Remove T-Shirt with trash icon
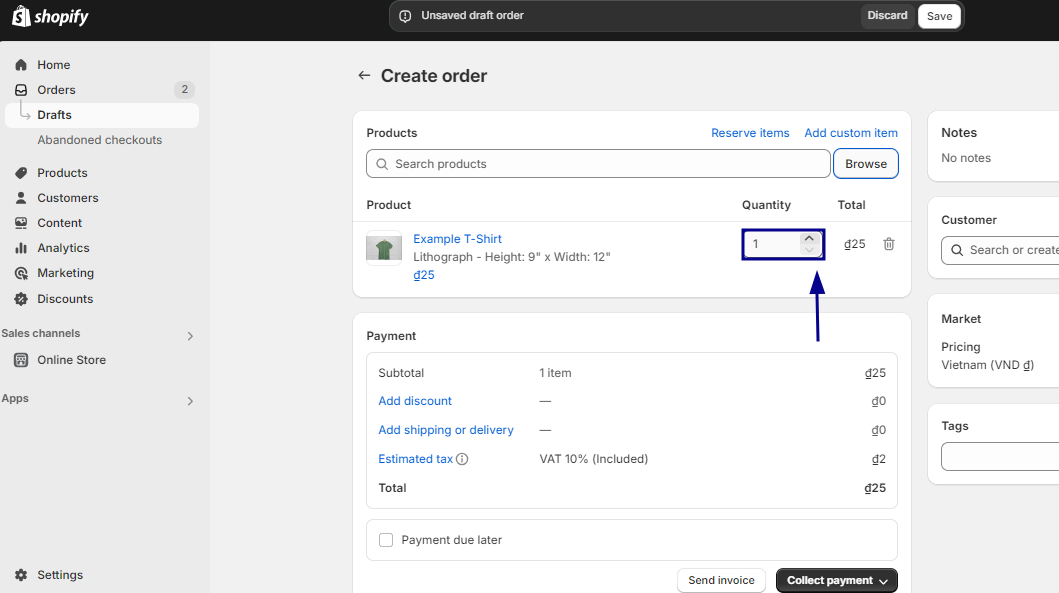 (x=889, y=244)
